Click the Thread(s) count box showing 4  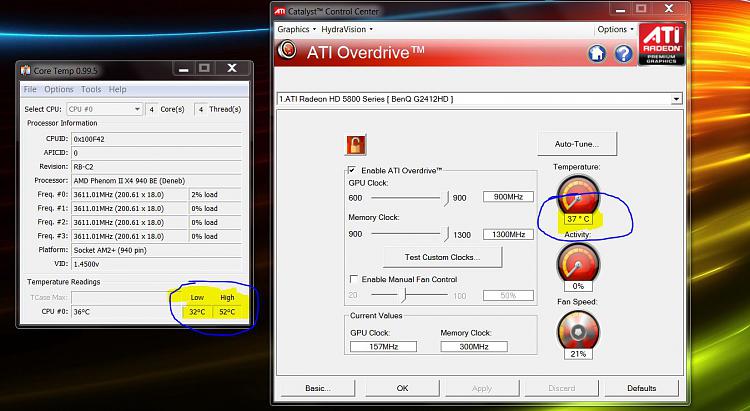click(x=200, y=109)
